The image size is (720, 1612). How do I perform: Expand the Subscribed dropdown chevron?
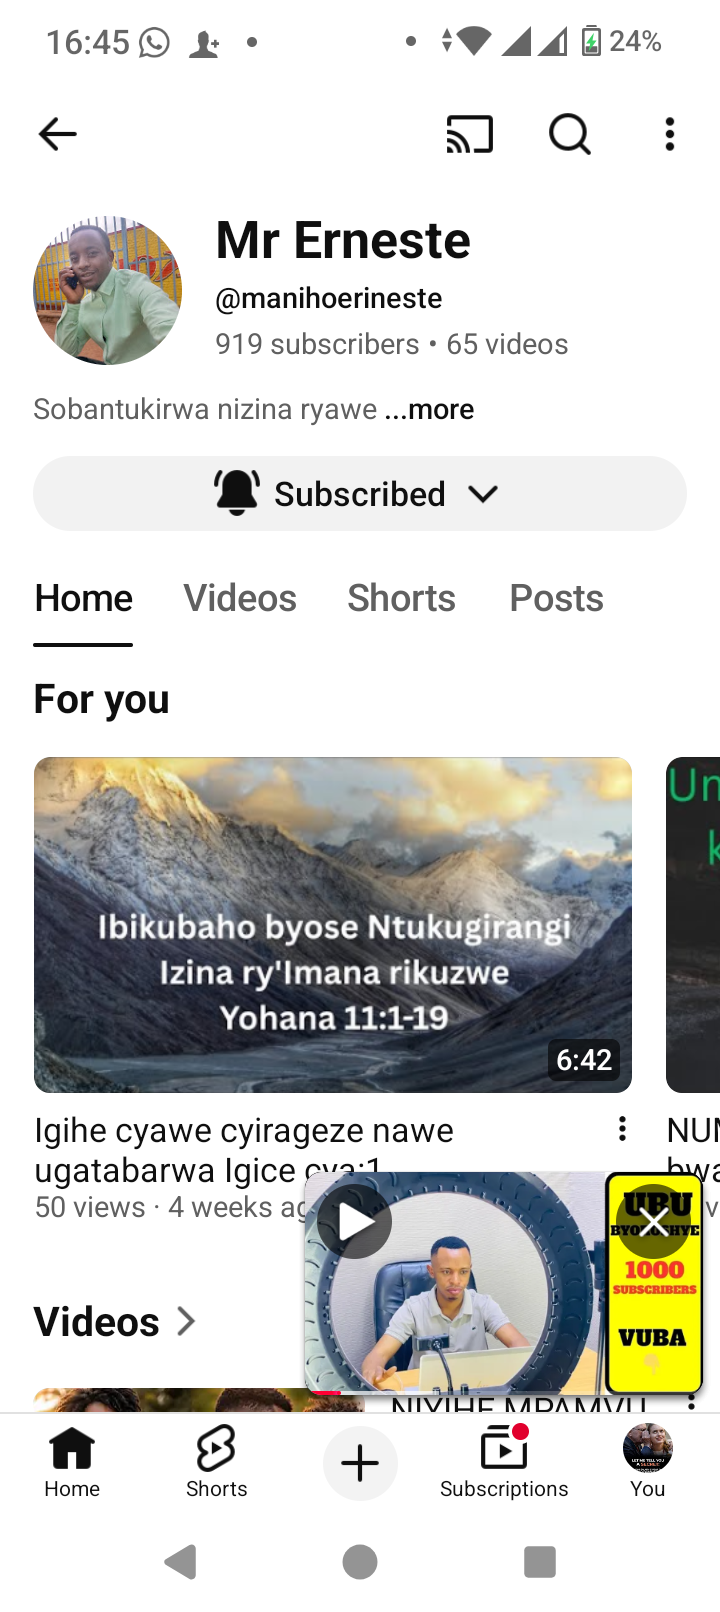tap(483, 494)
